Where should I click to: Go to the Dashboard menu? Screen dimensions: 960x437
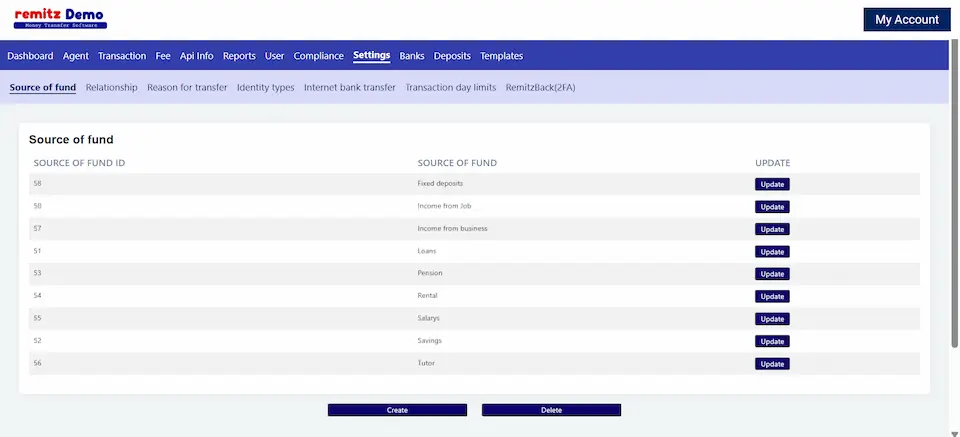pos(30,56)
